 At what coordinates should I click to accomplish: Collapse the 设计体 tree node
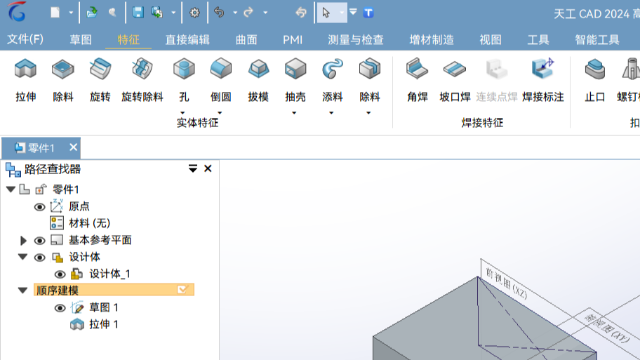(x=23, y=257)
